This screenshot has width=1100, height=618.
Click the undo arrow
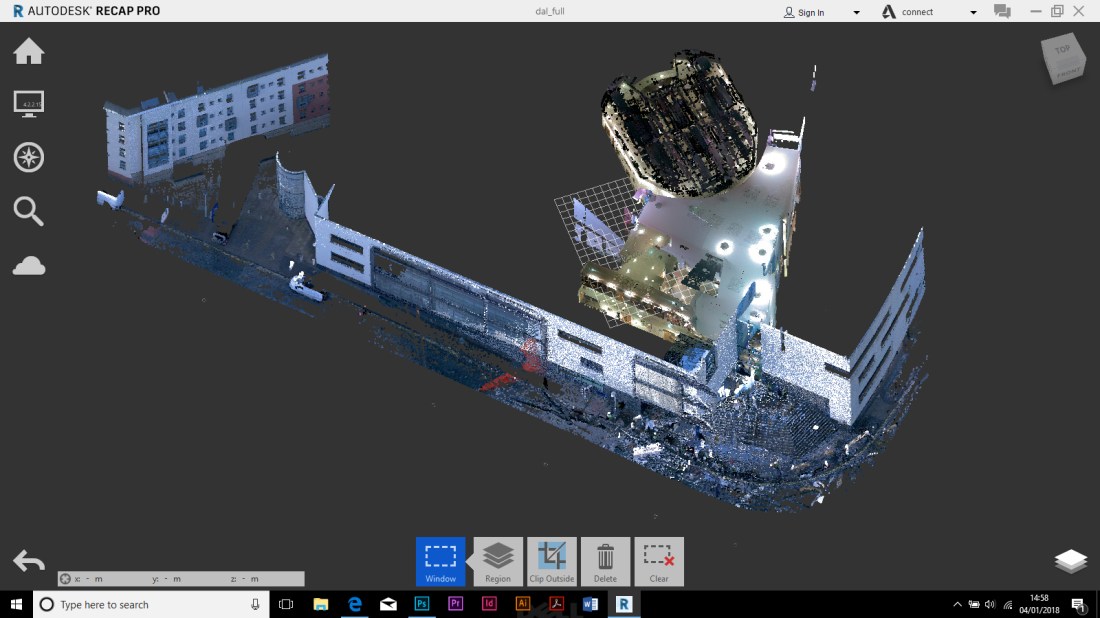[30, 561]
